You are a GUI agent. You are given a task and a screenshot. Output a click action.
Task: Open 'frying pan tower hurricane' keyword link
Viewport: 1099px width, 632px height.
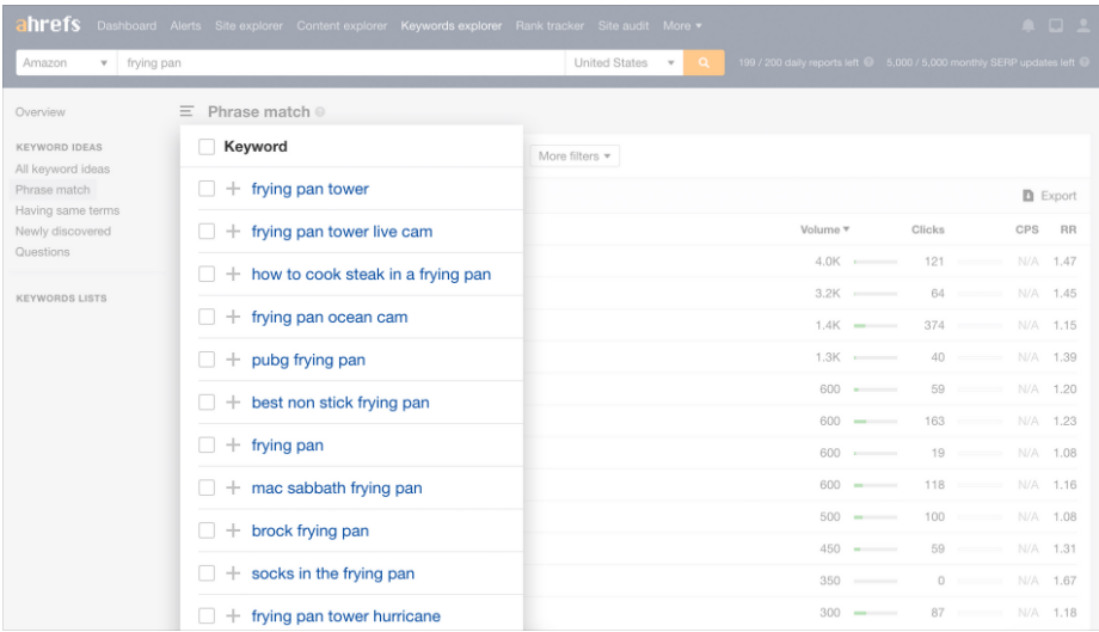click(x=346, y=617)
